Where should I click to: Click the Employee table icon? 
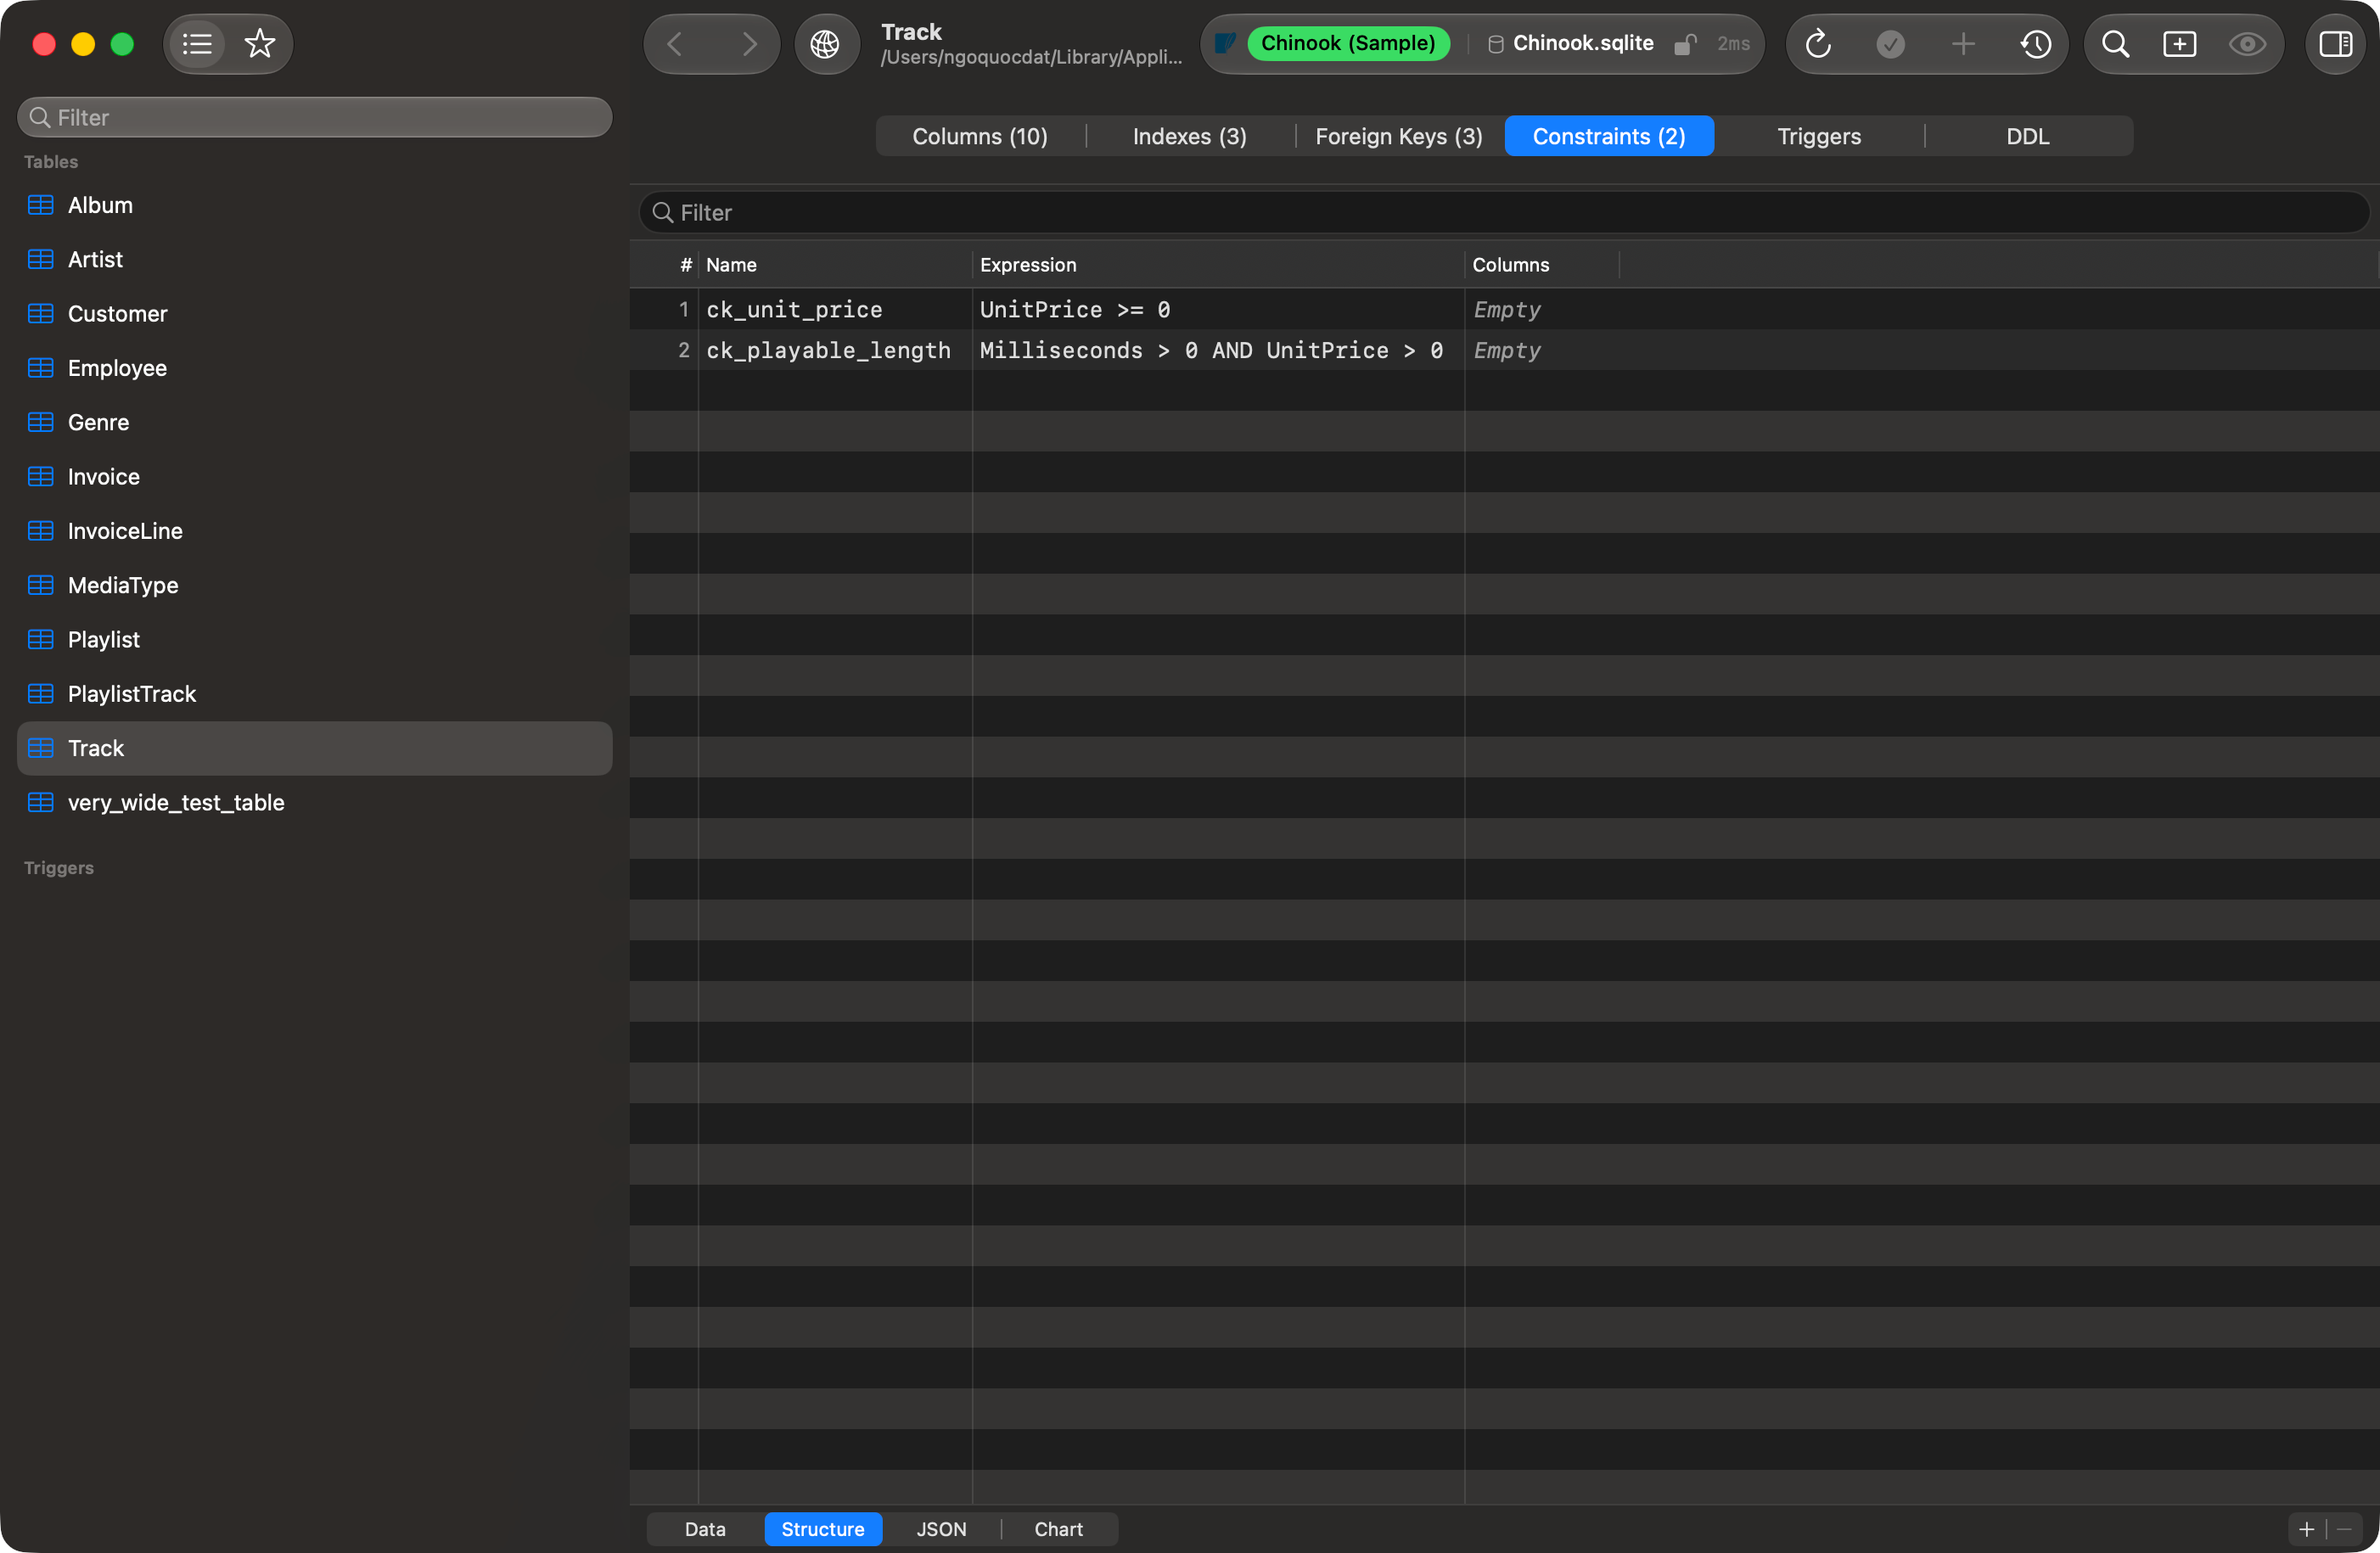[x=41, y=368]
